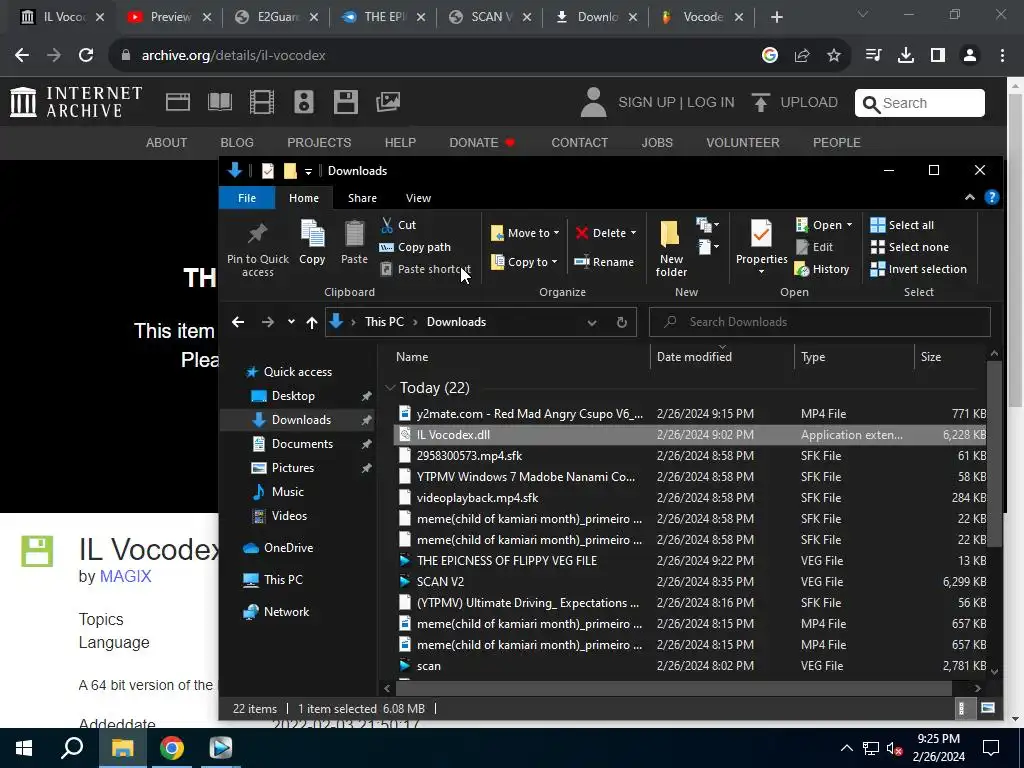Open Internet Archive audio speaker icon
The width and height of the screenshot is (1024, 768).
(x=304, y=102)
